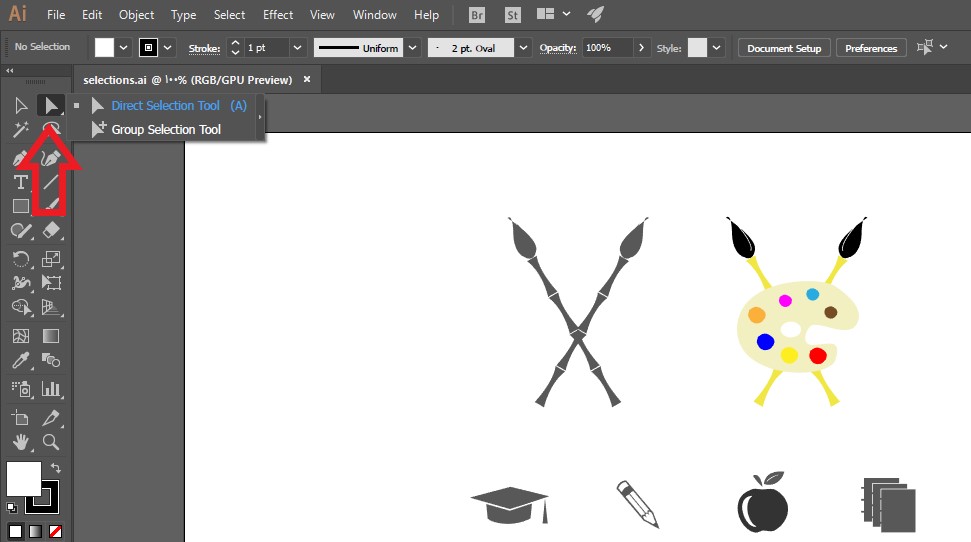Expand the Uniform width profile dropdown

pos(411,48)
